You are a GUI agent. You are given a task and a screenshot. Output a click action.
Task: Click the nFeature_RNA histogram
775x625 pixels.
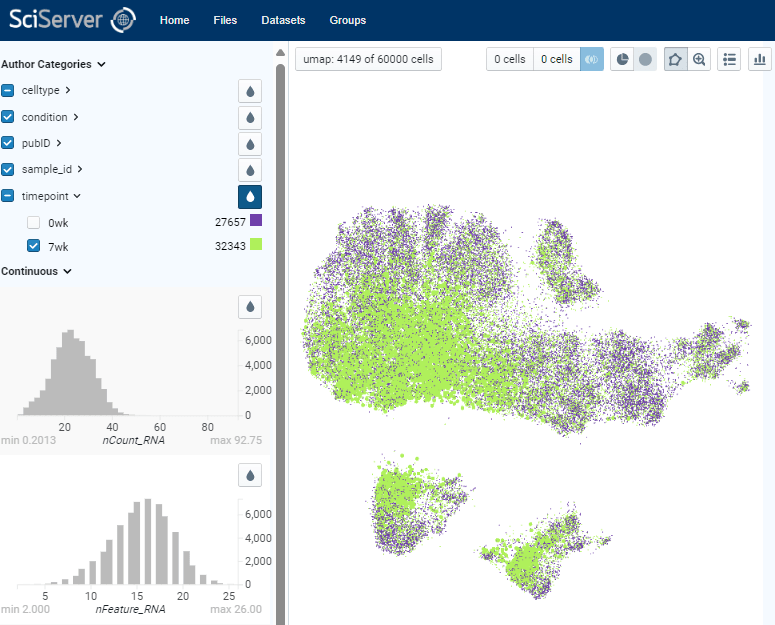[x=129, y=542]
